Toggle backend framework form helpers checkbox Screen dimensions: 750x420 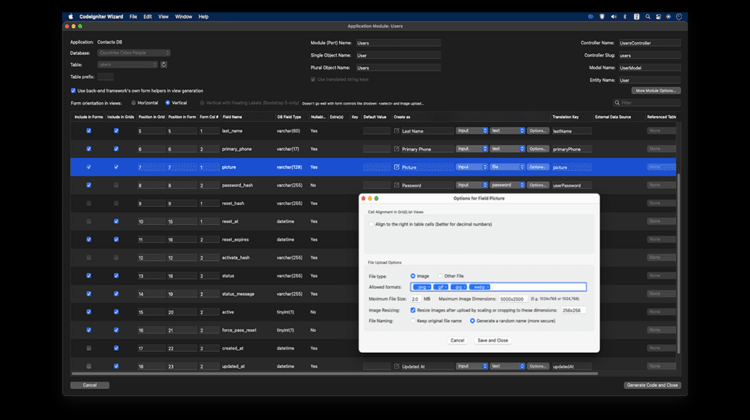point(73,90)
